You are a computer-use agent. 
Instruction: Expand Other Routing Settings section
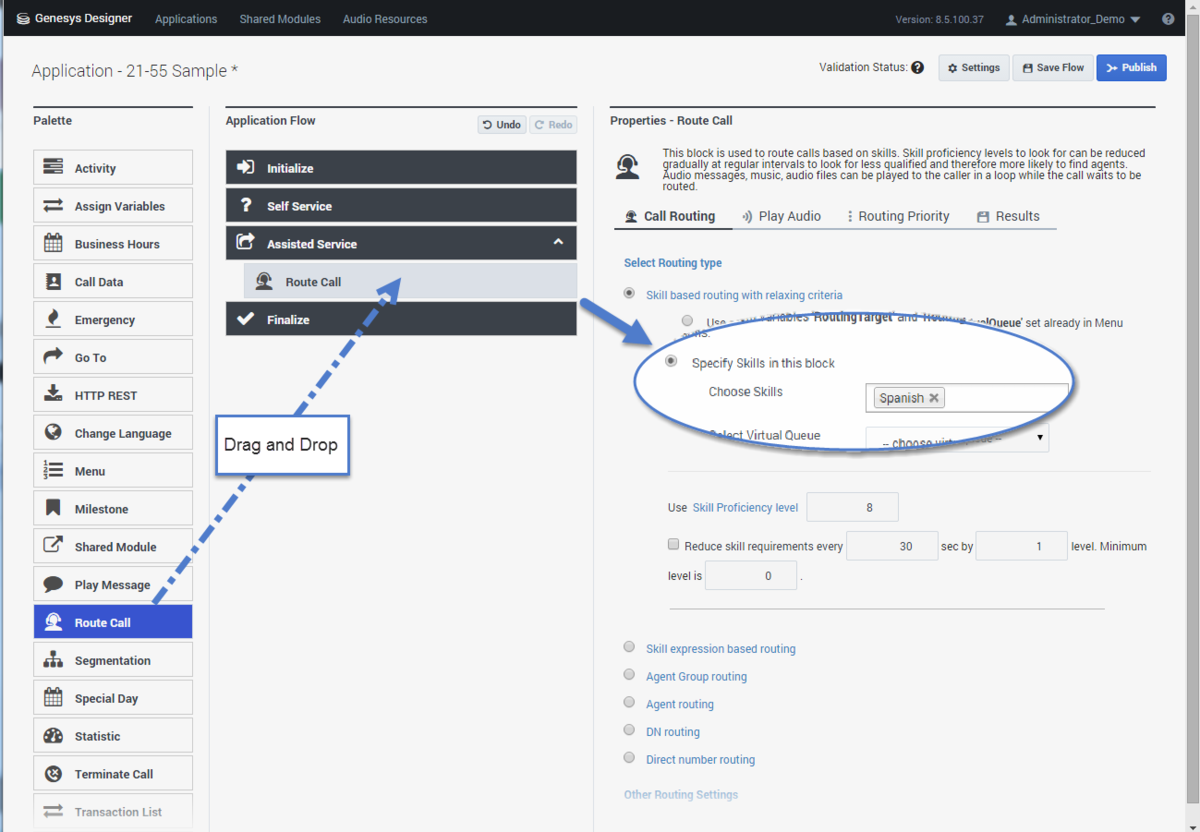[681, 795]
